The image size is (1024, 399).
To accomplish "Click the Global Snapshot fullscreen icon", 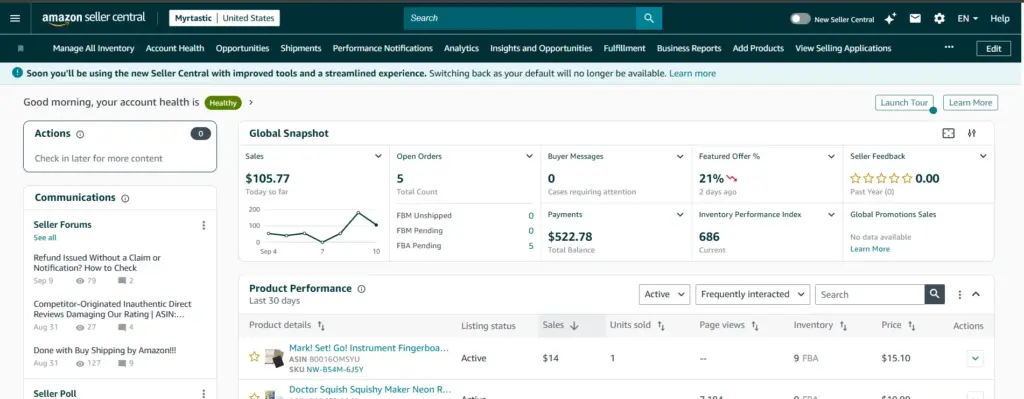I will click(x=949, y=133).
